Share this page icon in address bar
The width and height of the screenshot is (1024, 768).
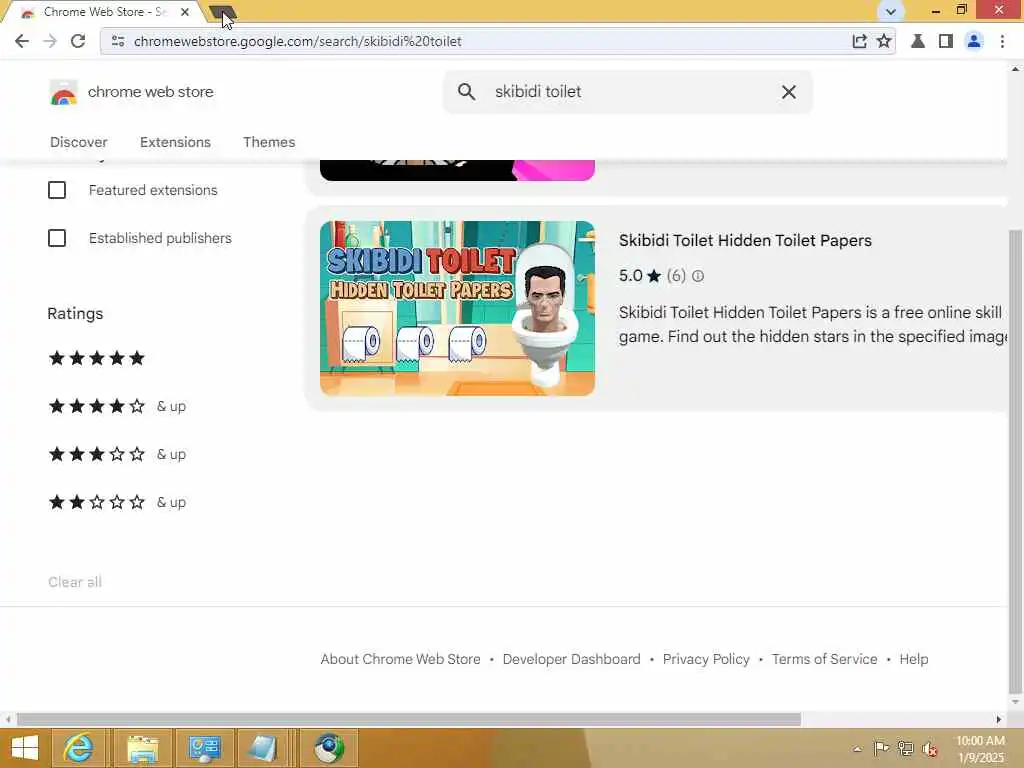point(859,41)
